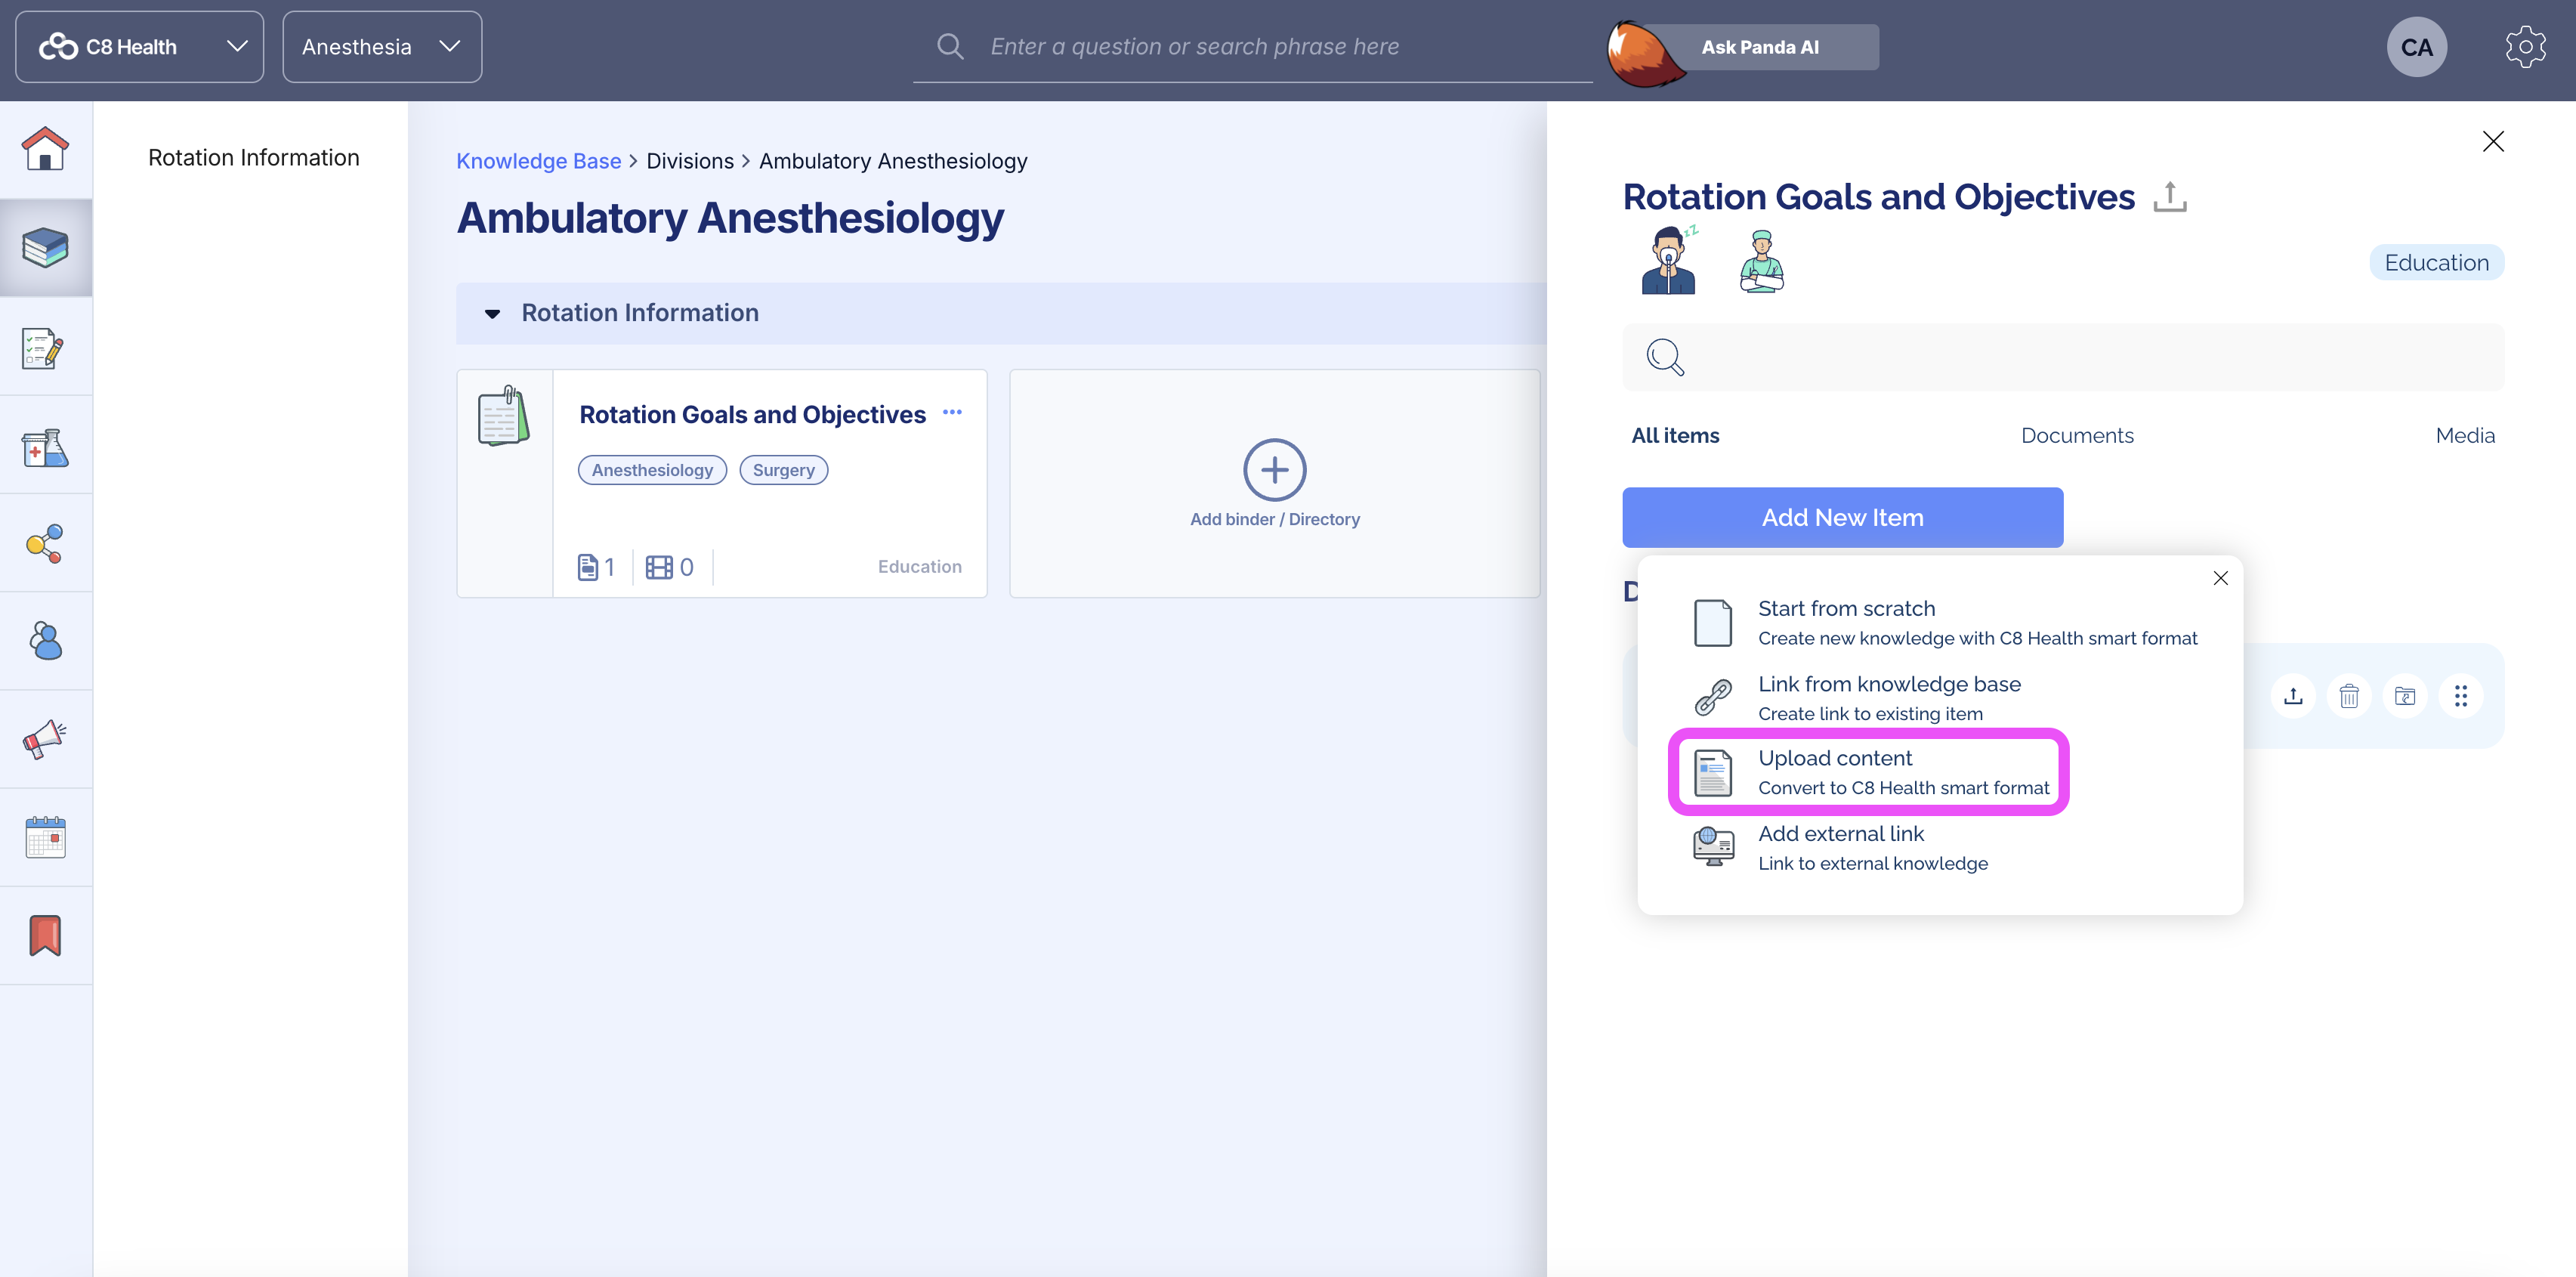This screenshot has height=1277, width=2576.
Task: Follow the Knowledge Base breadcrumb link
Action: point(538,161)
